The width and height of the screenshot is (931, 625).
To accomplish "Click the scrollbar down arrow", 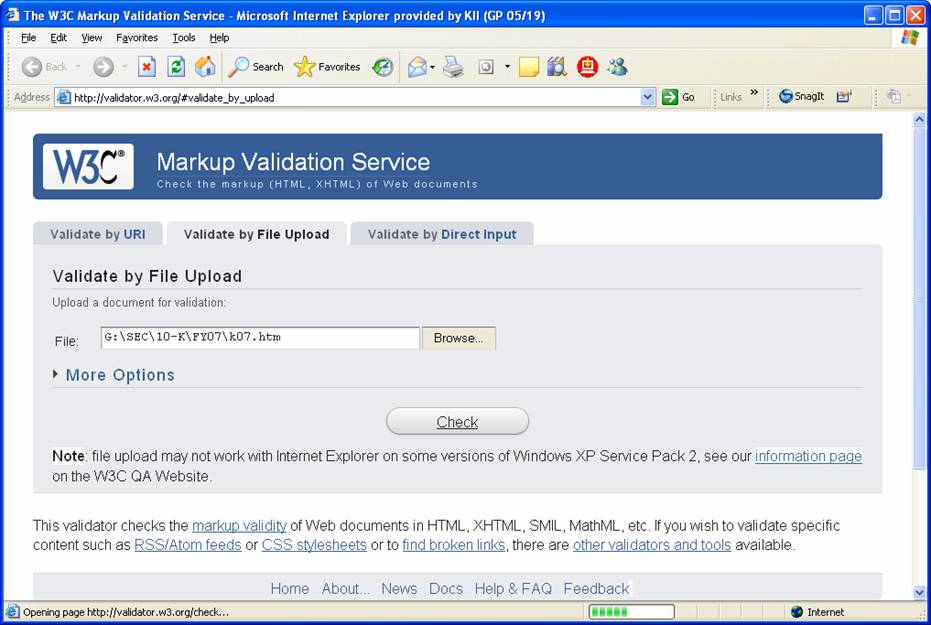I will coord(919,592).
